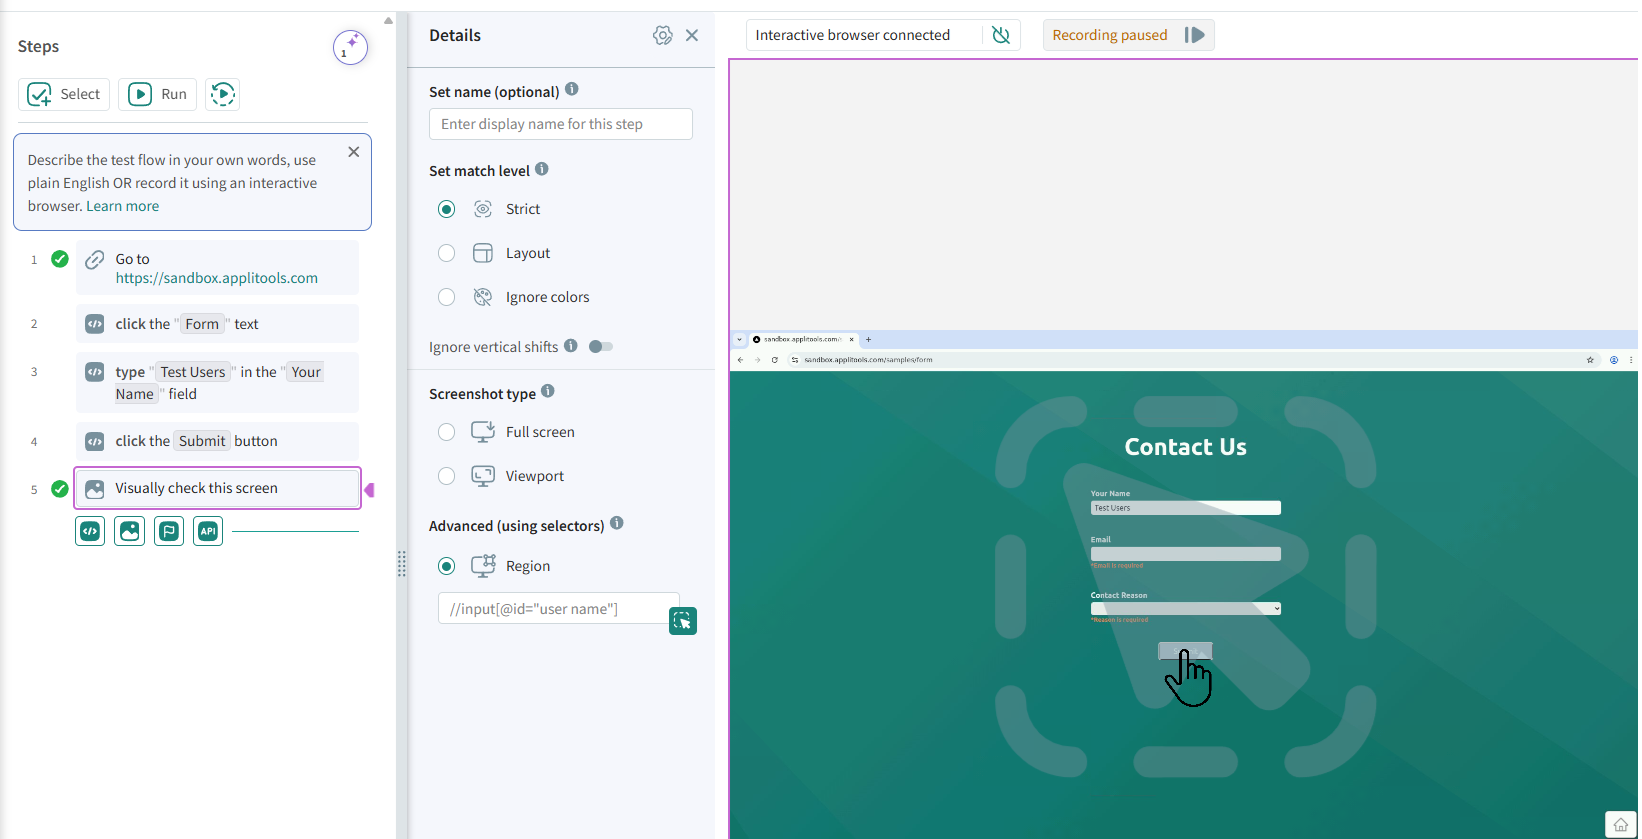The image size is (1642, 839).
Task: Click the home icon in preview corner
Action: [1620, 824]
